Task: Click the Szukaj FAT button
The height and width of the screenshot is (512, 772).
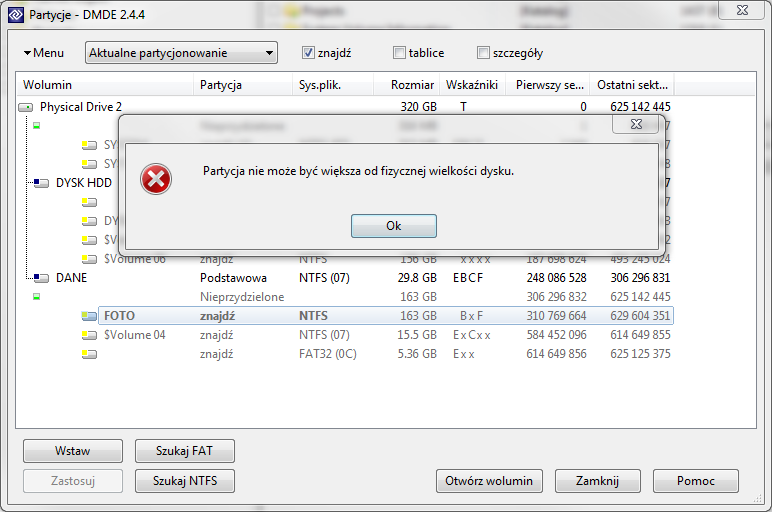Action: (185, 451)
